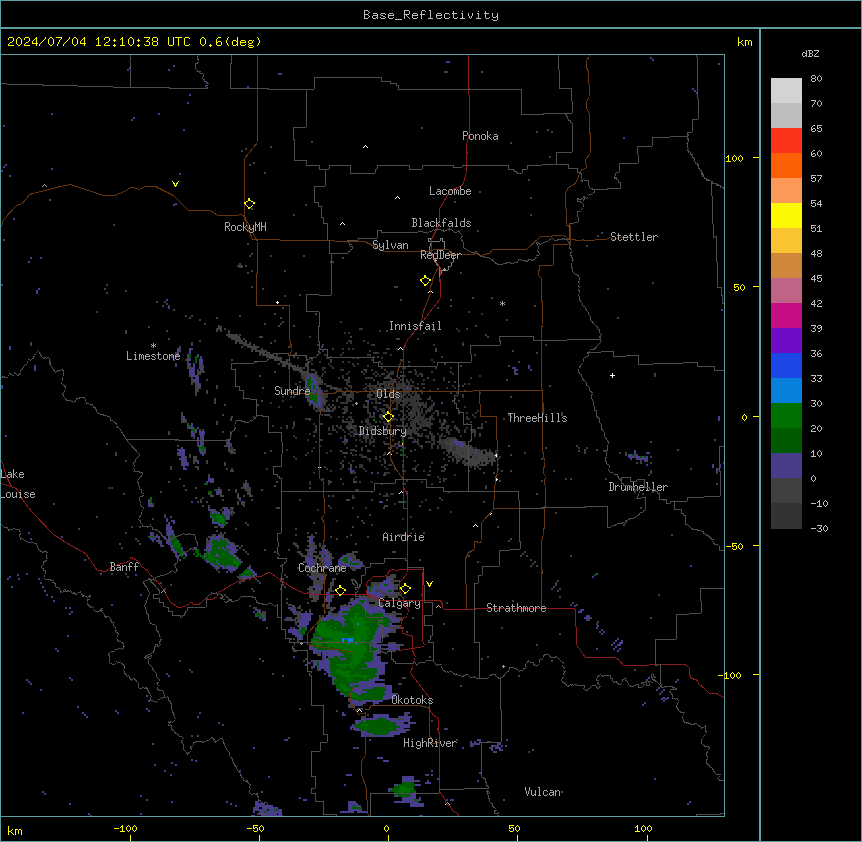Screen dimensions: 862x842
Task: Click the Olds town label
Action: (x=388, y=394)
